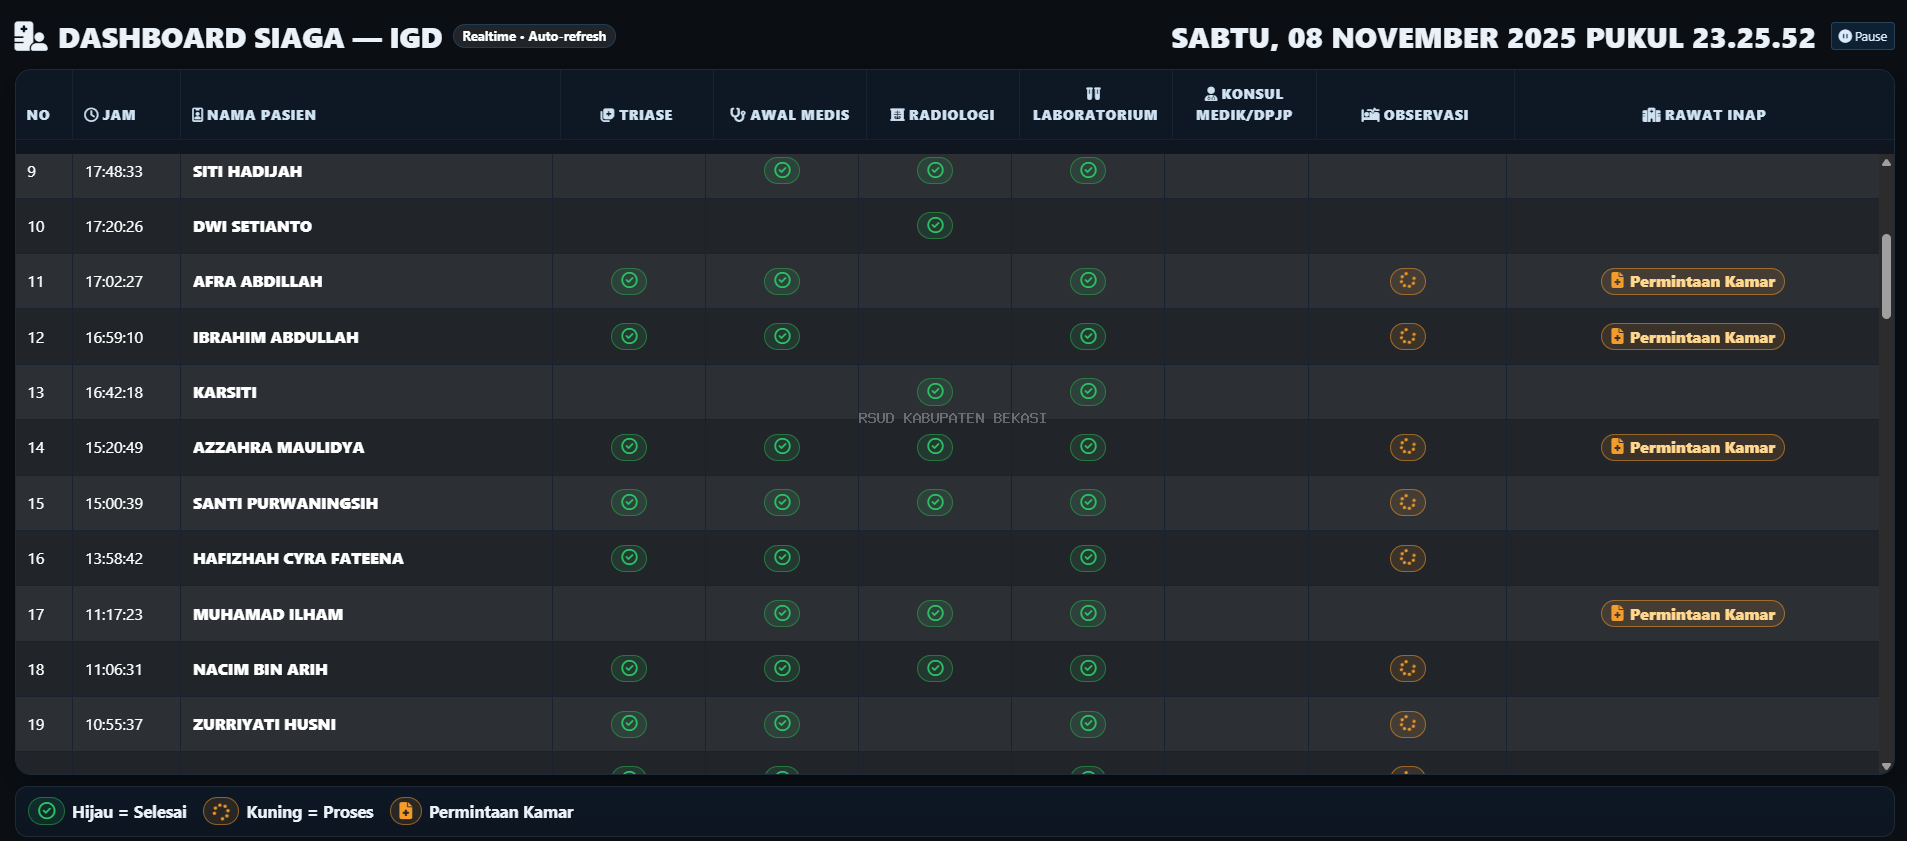The image size is (1907, 841).
Task: Click the Pause auto-refresh button
Action: [x=1862, y=36]
